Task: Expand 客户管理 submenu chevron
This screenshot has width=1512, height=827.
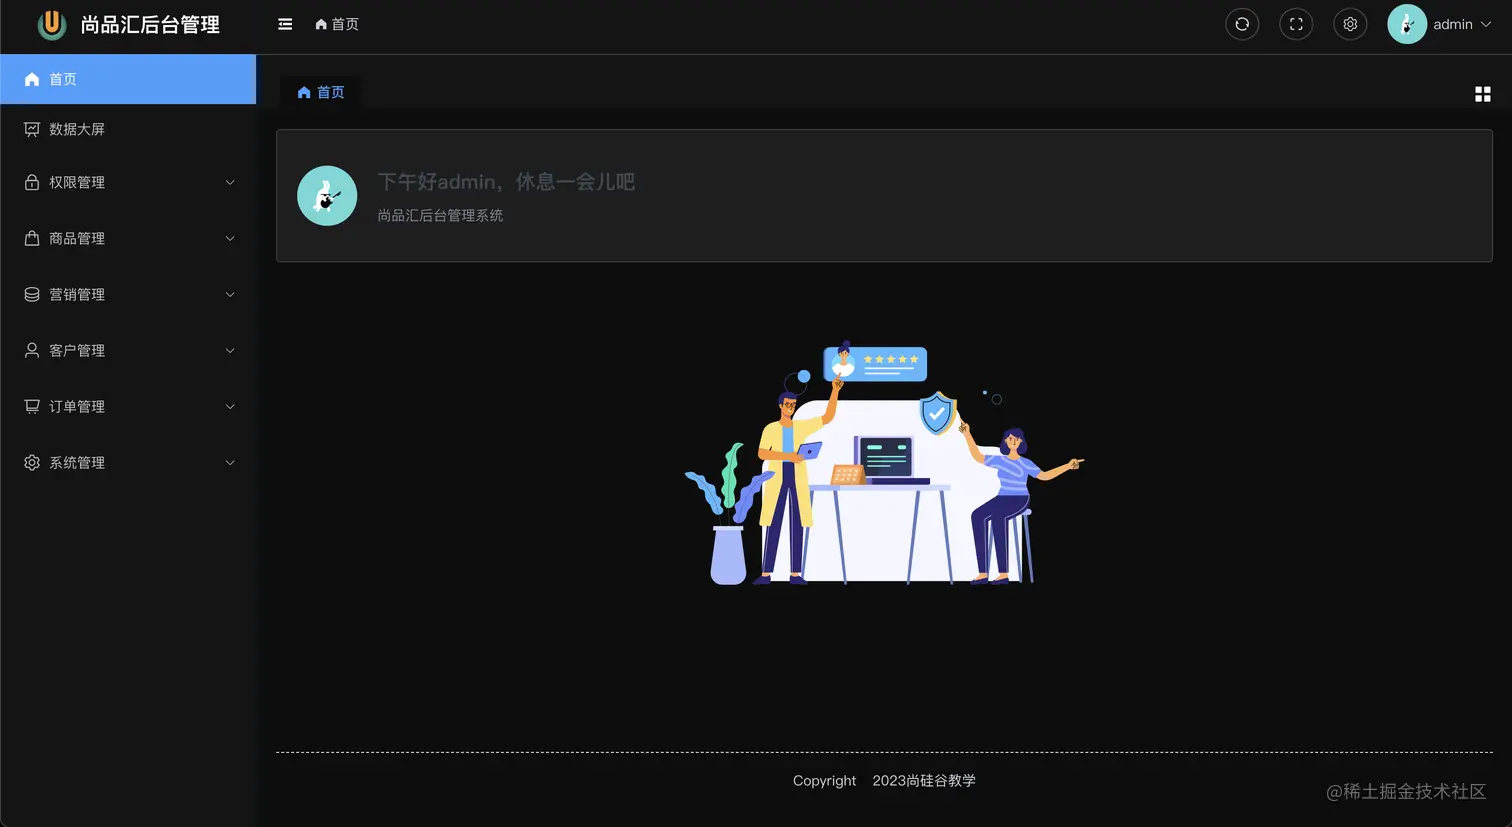Action: [x=230, y=350]
